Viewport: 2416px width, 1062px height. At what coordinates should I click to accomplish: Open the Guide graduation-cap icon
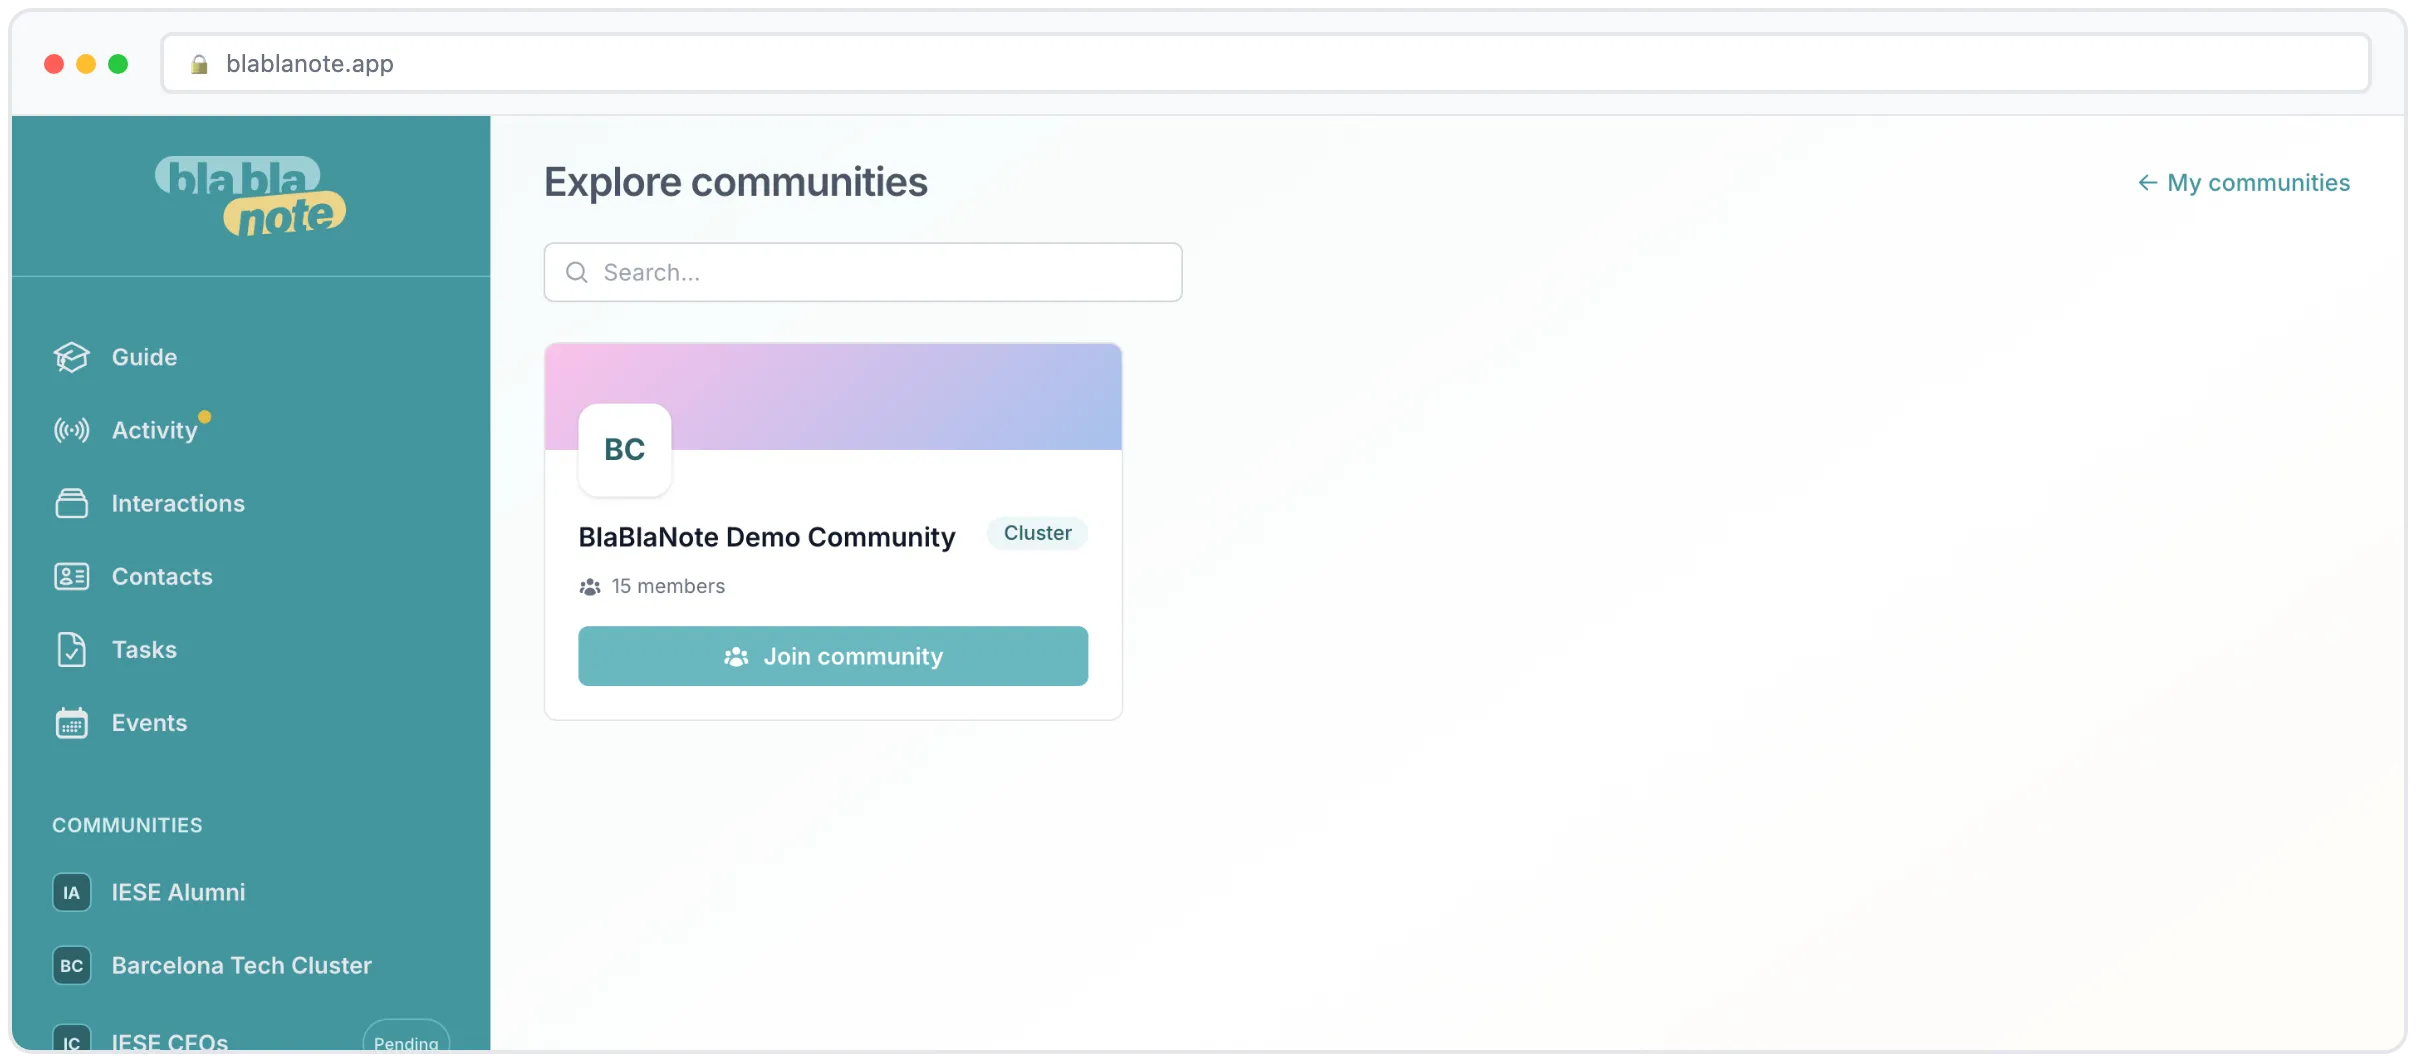(x=71, y=357)
